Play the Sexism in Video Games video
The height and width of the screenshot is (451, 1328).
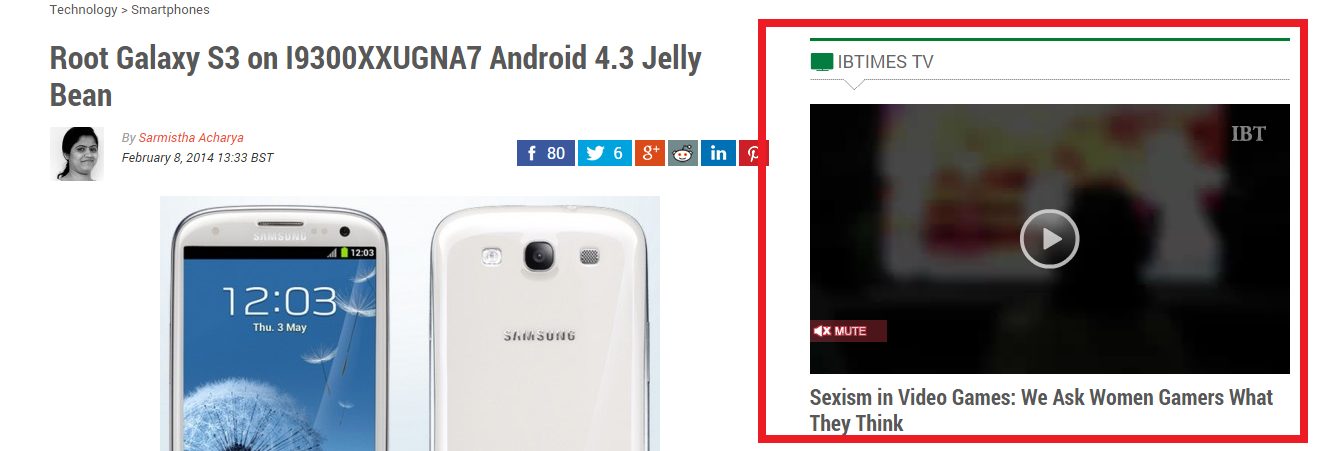point(1049,239)
